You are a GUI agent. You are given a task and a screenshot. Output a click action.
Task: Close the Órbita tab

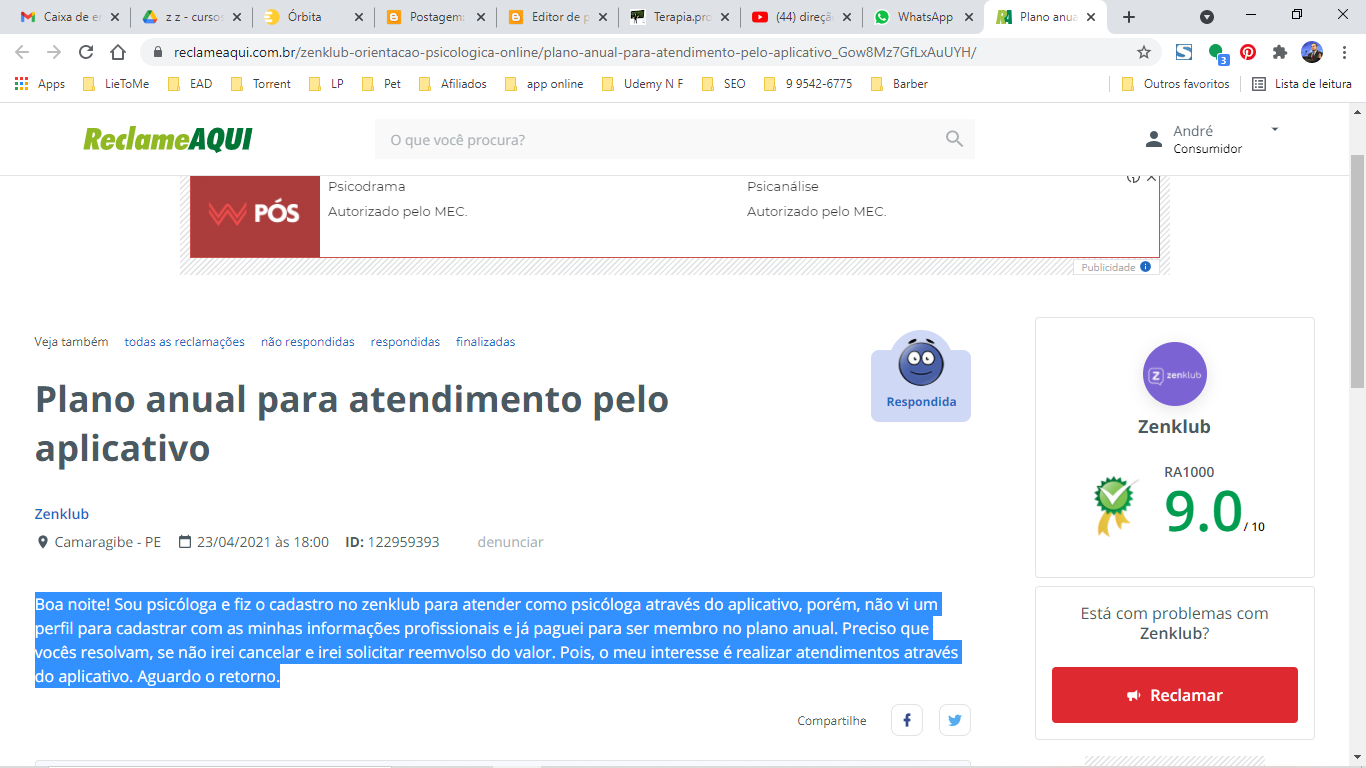[359, 17]
